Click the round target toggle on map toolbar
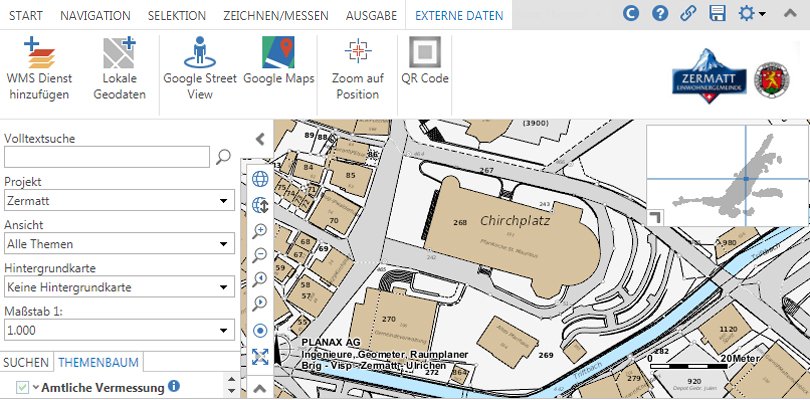This screenshot has height=400, width=810. (260, 330)
